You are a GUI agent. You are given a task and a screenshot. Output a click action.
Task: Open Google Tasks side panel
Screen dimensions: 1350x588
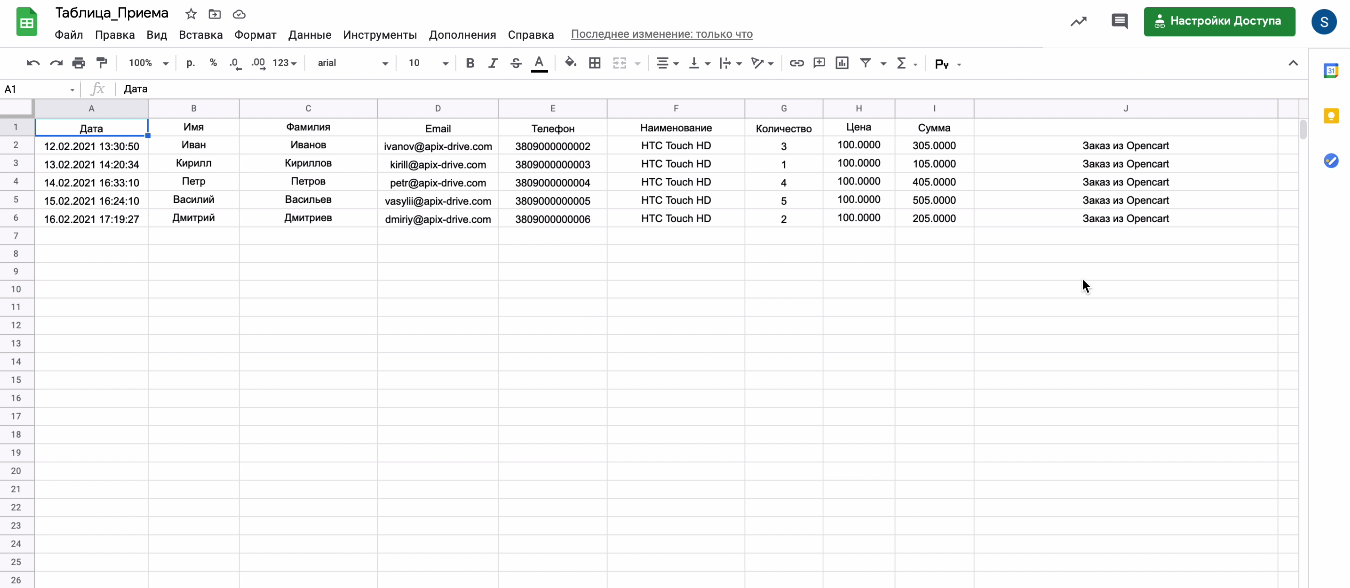click(1331, 160)
